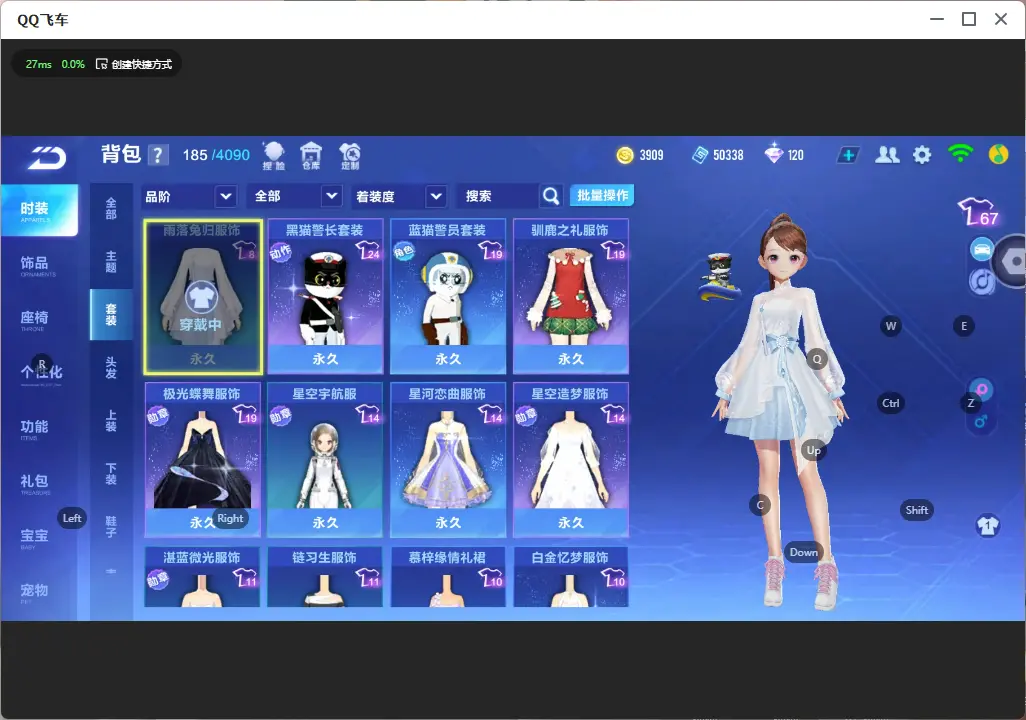The height and width of the screenshot is (720, 1026).
Task: Select the 个性化 category tab
Action: click(x=41, y=373)
